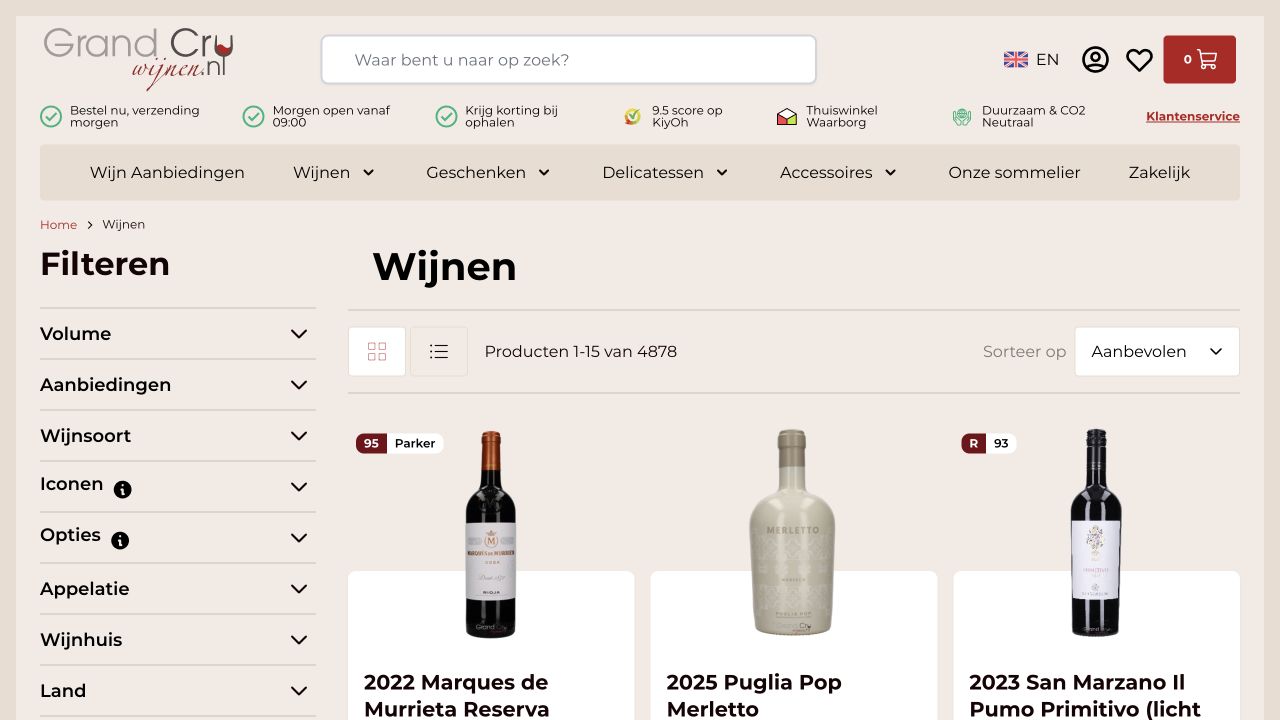Click the UK flag language icon
This screenshot has width=1280, height=720.
(1015, 60)
